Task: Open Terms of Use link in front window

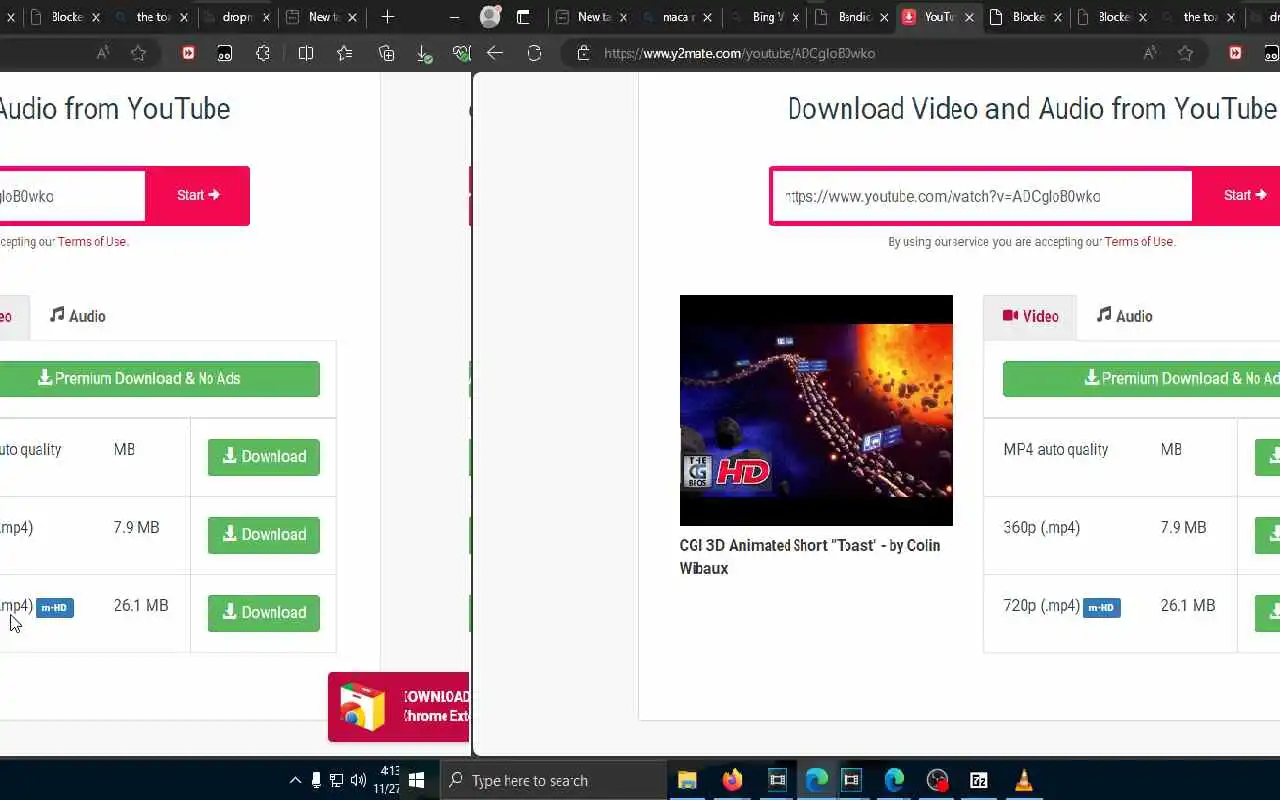Action: tap(1139, 242)
